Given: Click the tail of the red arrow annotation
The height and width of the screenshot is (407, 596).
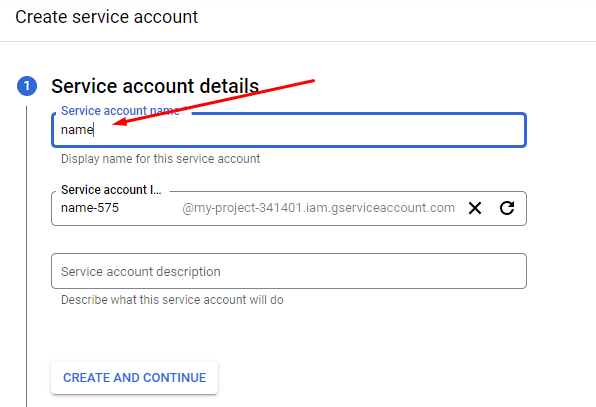Looking at the screenshot, I should click(x=312, y=81).
